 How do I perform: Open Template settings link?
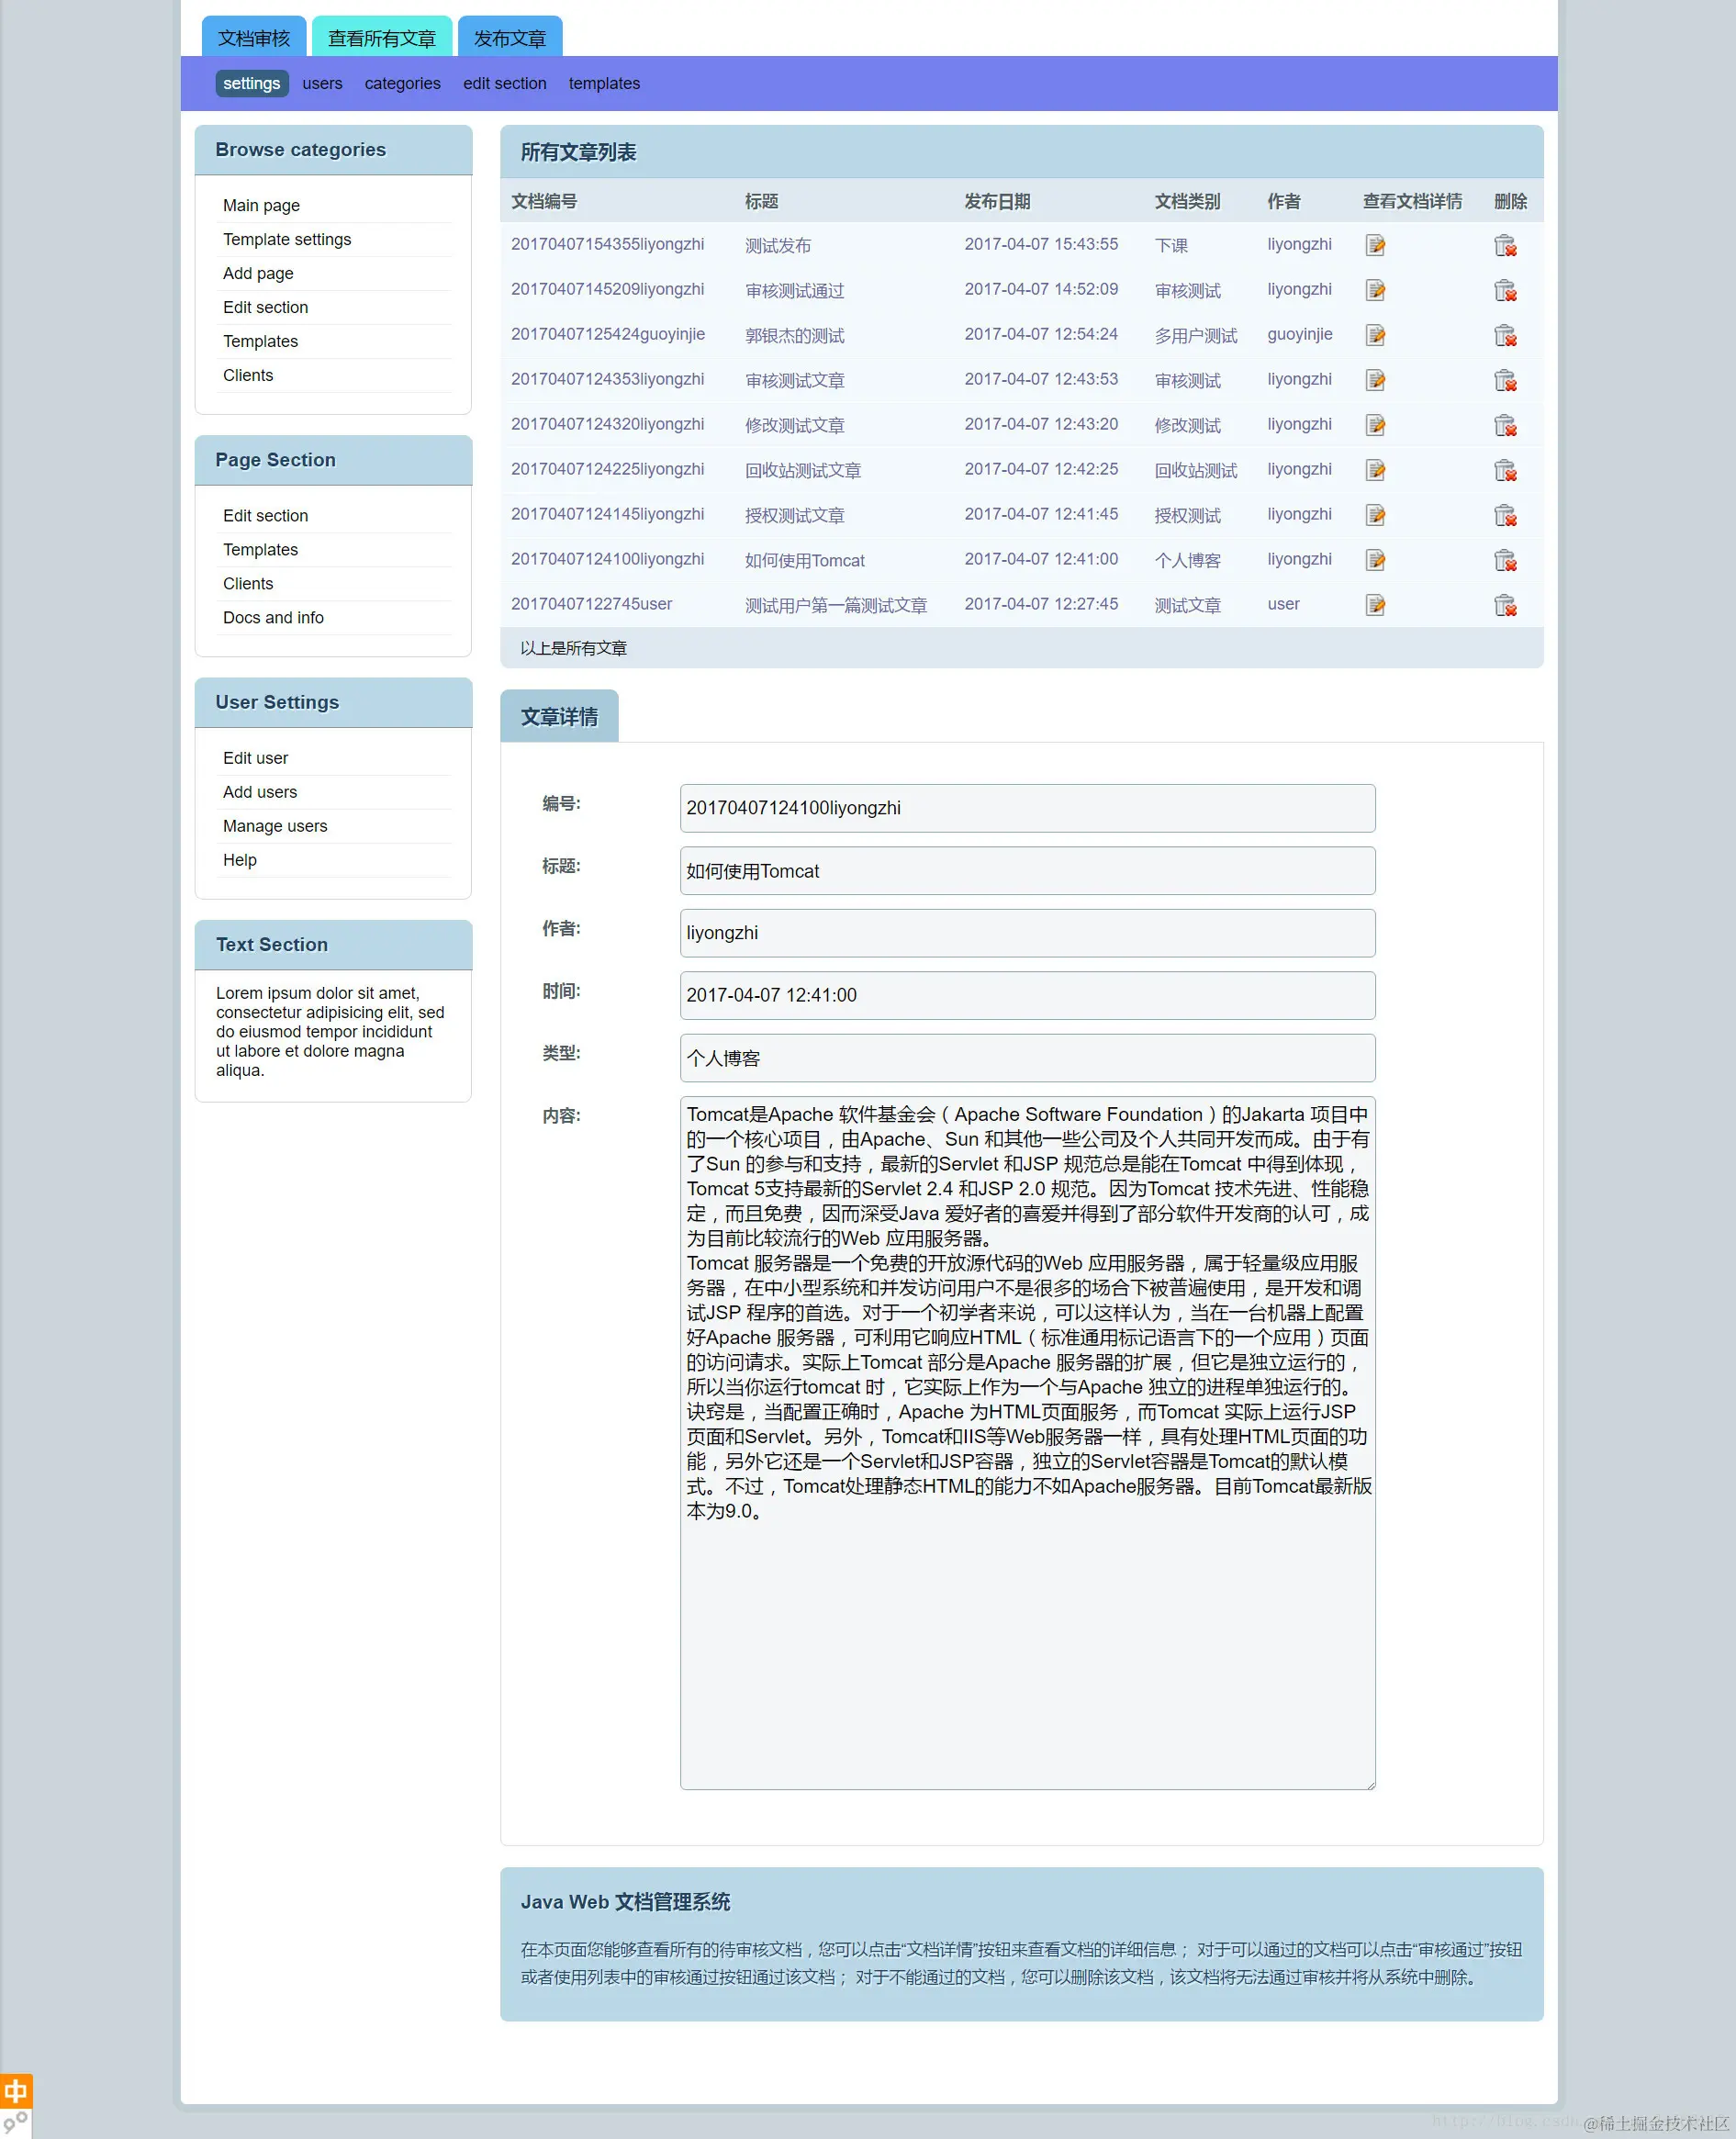(x=287, y=239)
